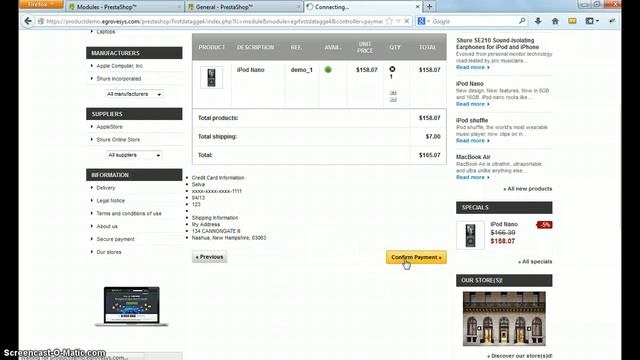
Task: Open iPod Nano specials title link
Action: [x=504, y=224]
